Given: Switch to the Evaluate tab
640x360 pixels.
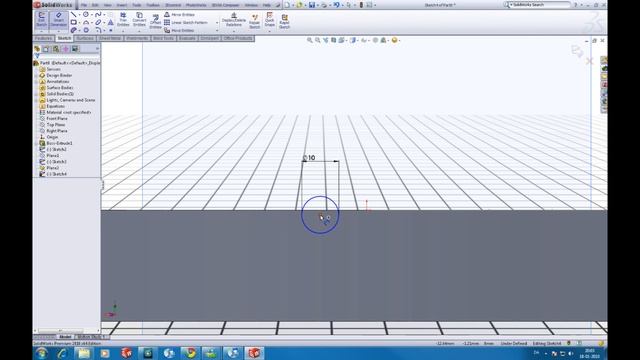Looking at the screenshot, I should point(187,38).
